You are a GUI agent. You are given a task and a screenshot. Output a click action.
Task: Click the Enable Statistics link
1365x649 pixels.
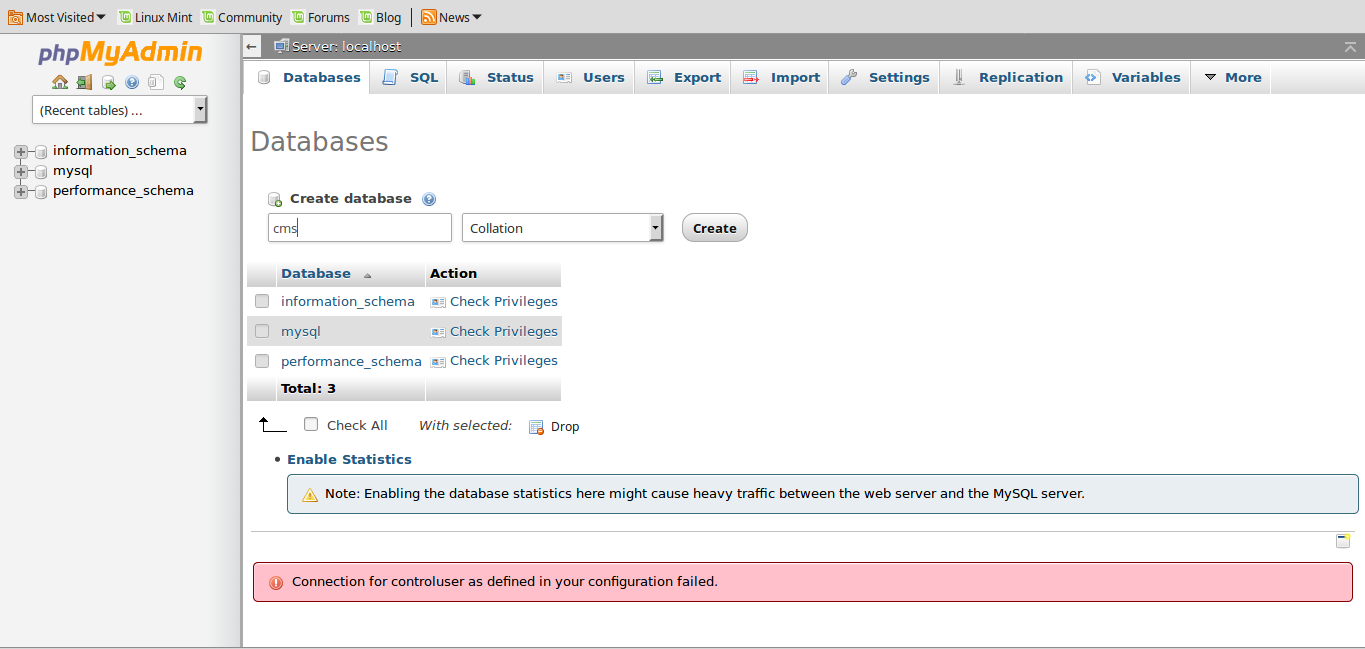click(349, 460)
